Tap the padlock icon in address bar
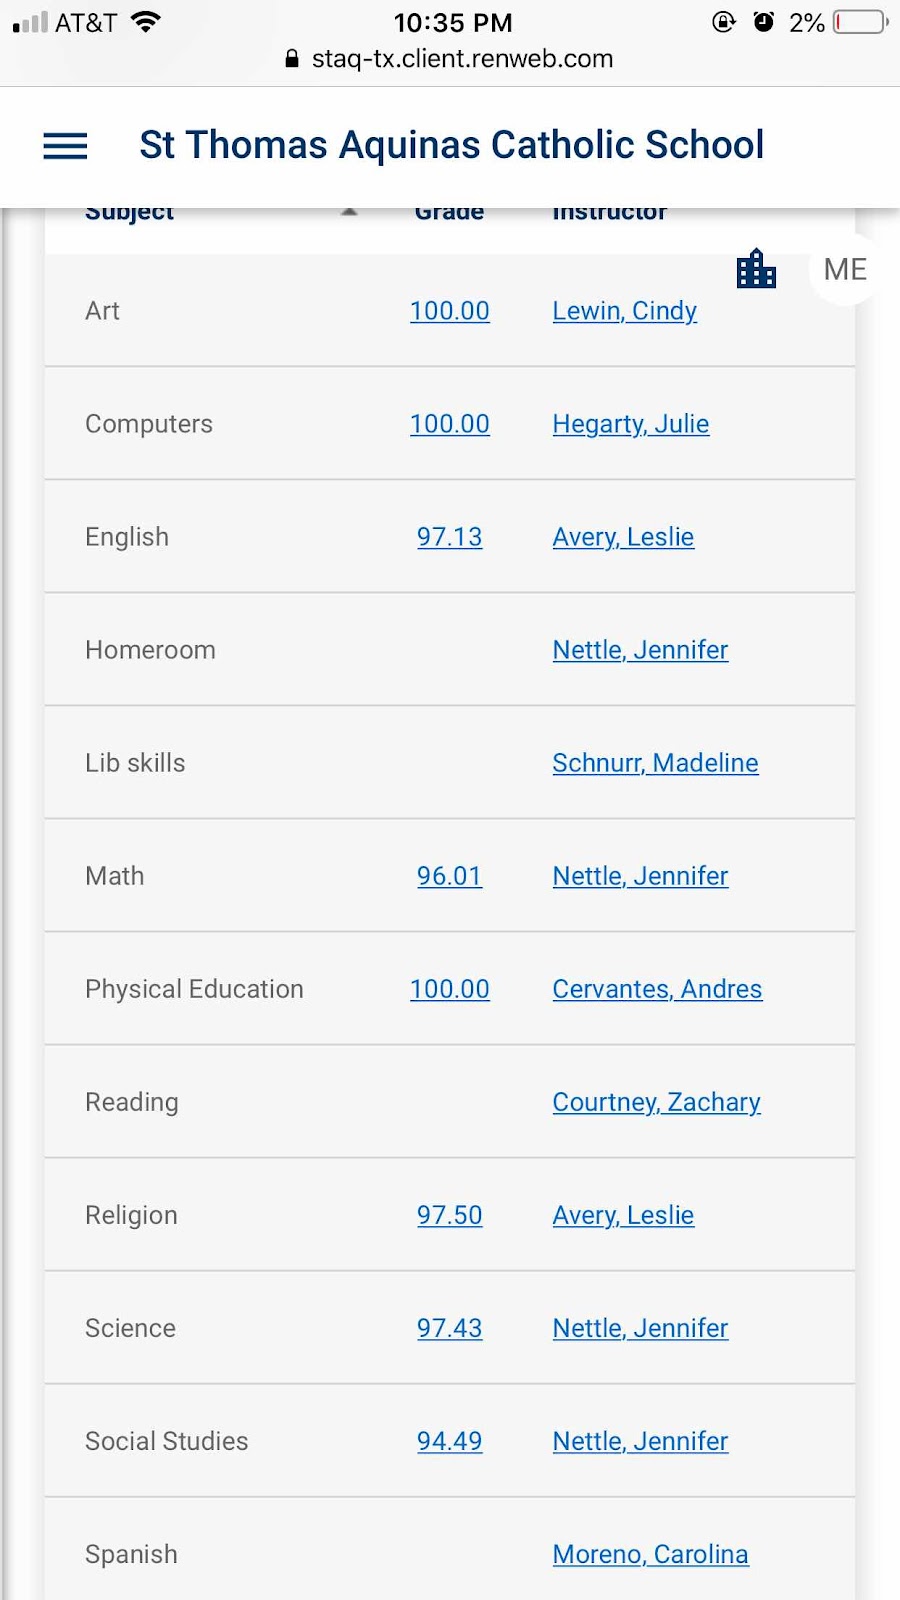Image resolution: width=900 pixels, height=1600 pixels. [292, 59]
